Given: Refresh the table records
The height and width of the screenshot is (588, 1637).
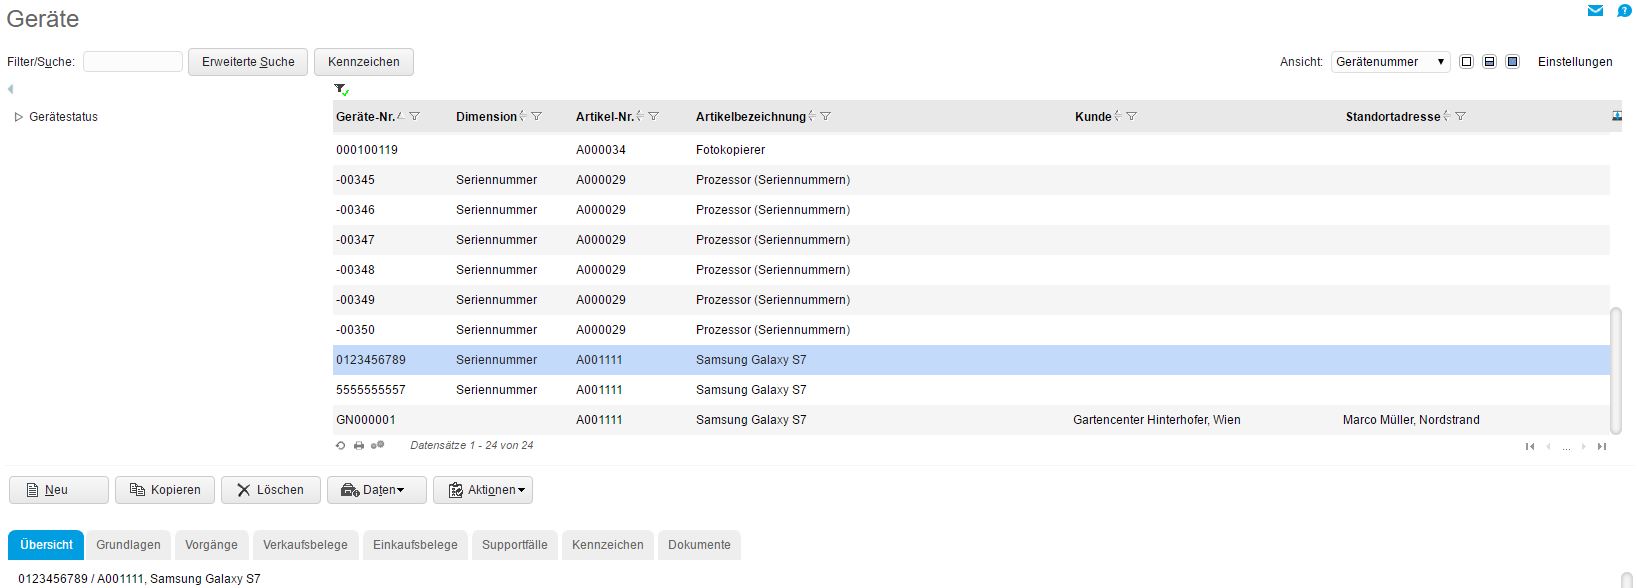Looking at the screenshot, I should pyautogui.click(x=341, y=446).
